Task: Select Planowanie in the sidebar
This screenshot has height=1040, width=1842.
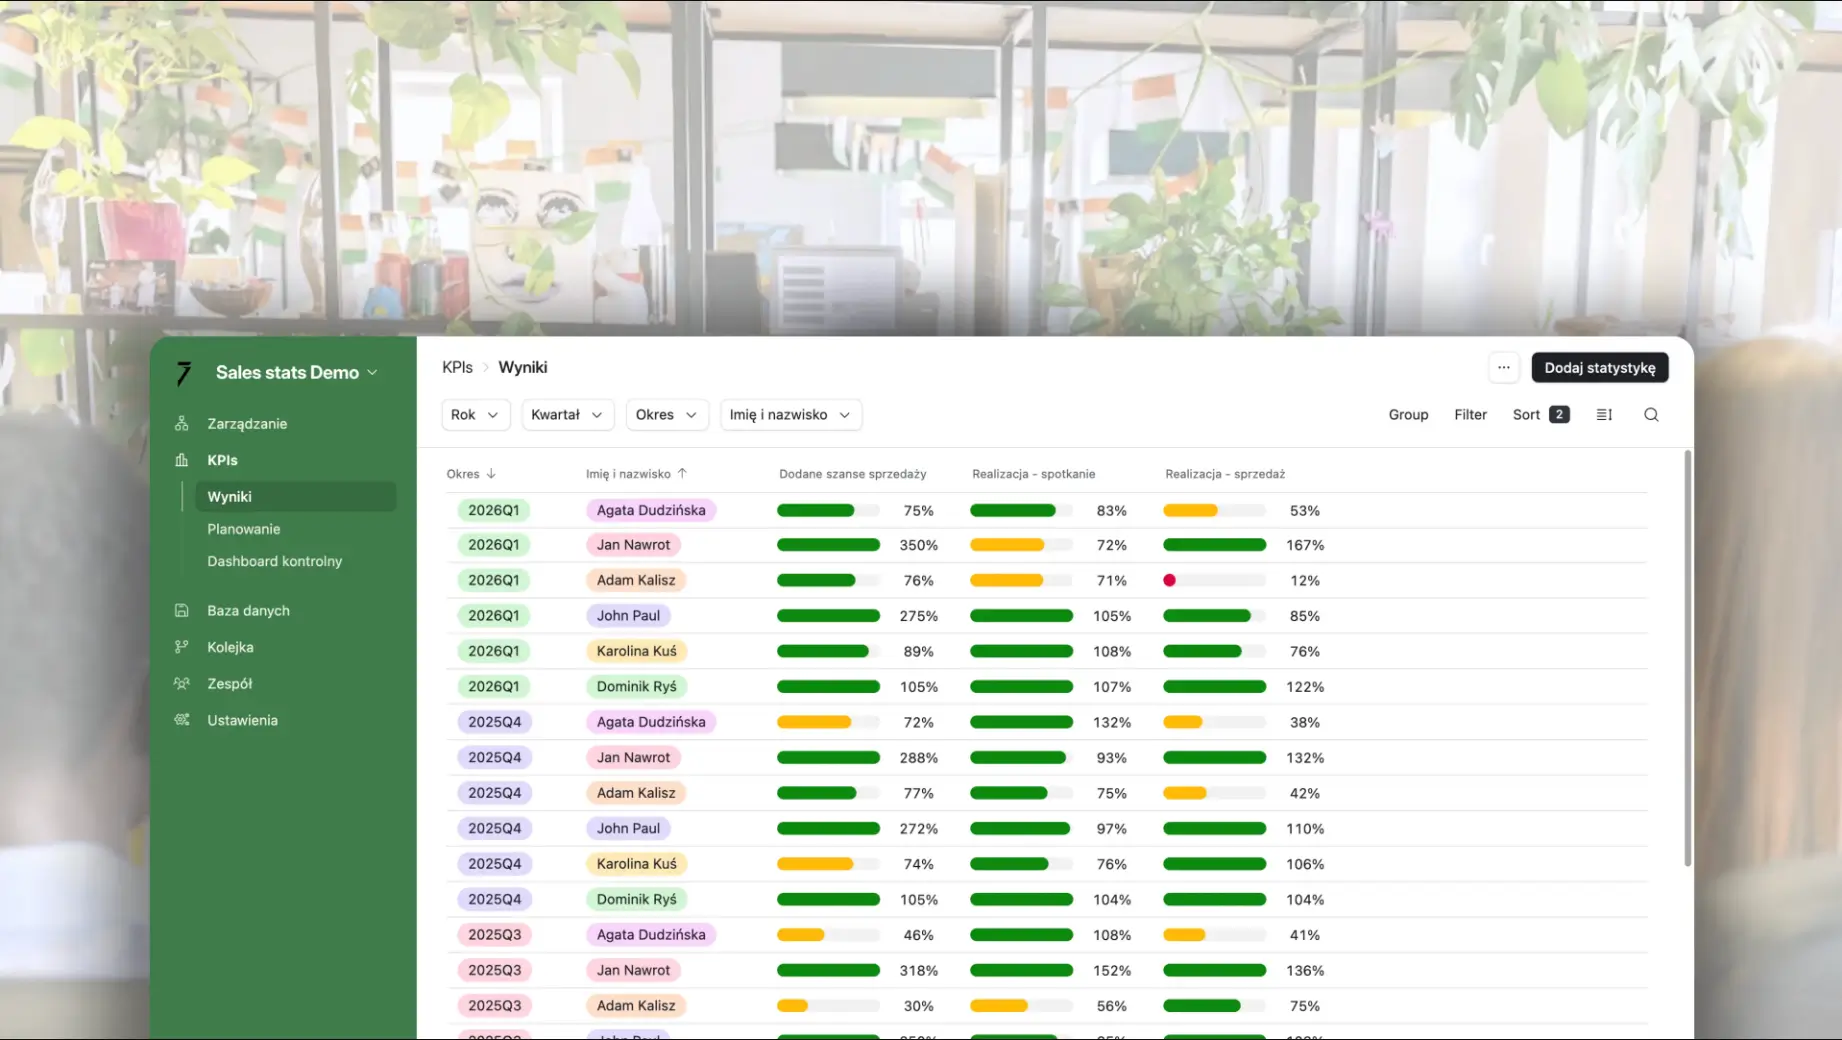Action: click(x=243, y=529)
